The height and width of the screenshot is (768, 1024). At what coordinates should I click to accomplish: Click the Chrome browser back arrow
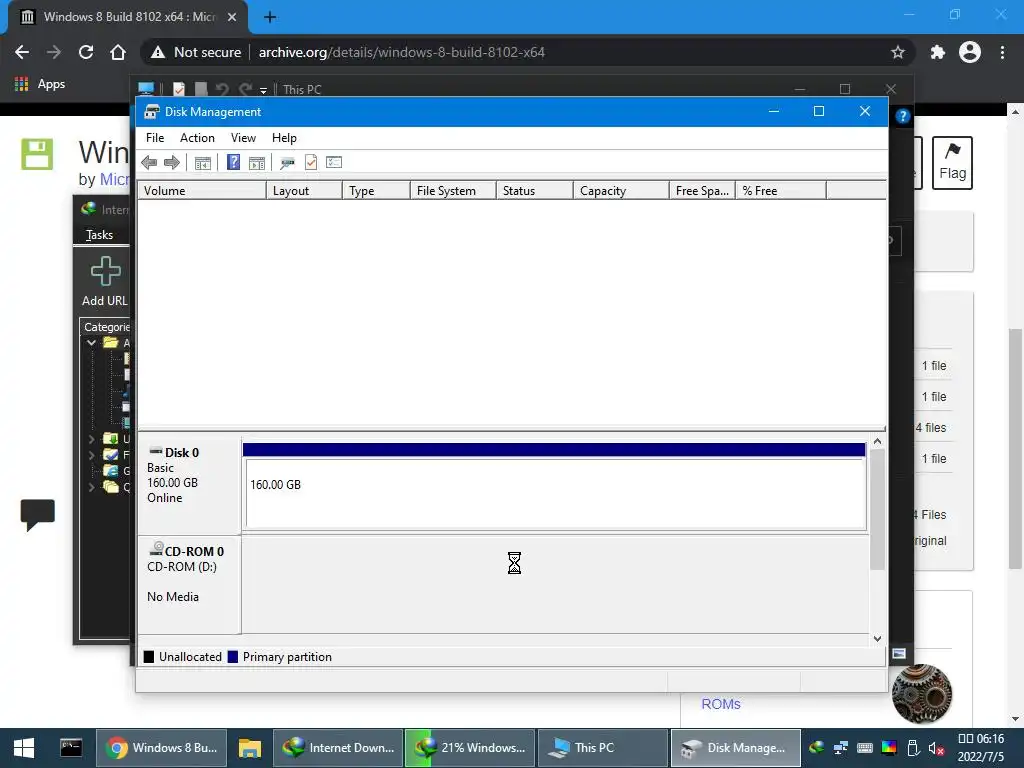pyautogui.click(x=22, y=52)
